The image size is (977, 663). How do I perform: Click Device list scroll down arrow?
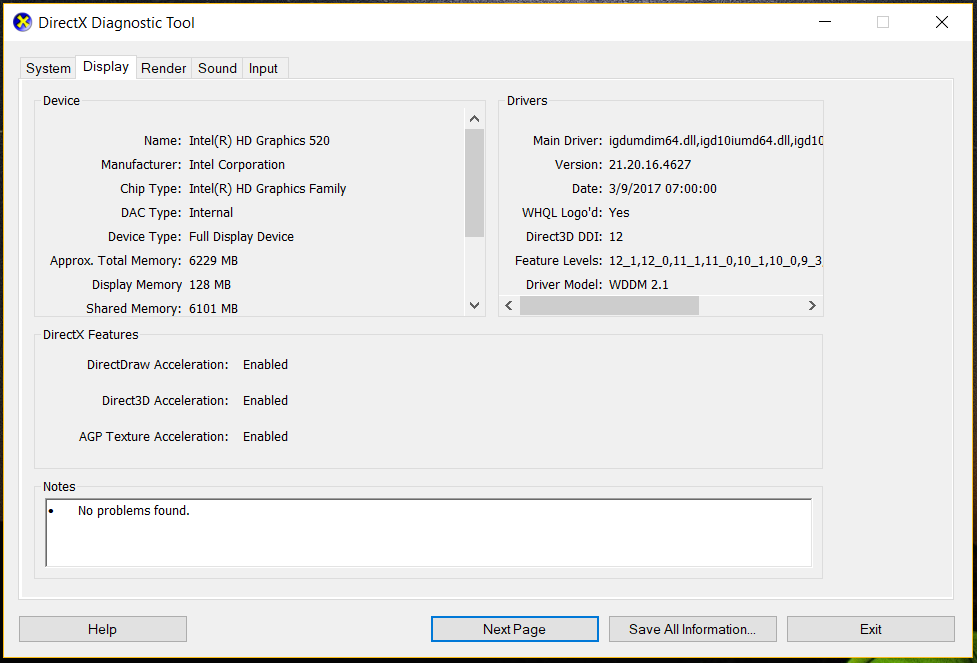pyautogui.click(x=474, y=305)
